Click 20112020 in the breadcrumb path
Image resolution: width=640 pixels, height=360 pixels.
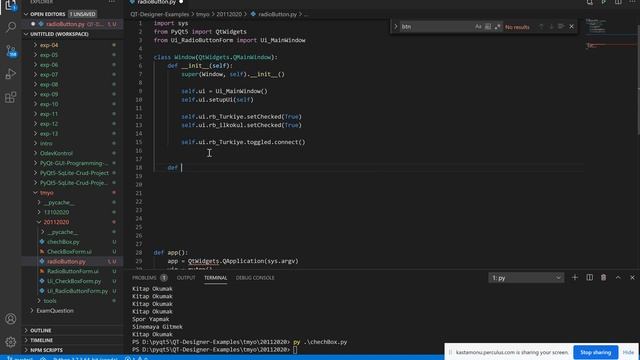click(229, 14)
